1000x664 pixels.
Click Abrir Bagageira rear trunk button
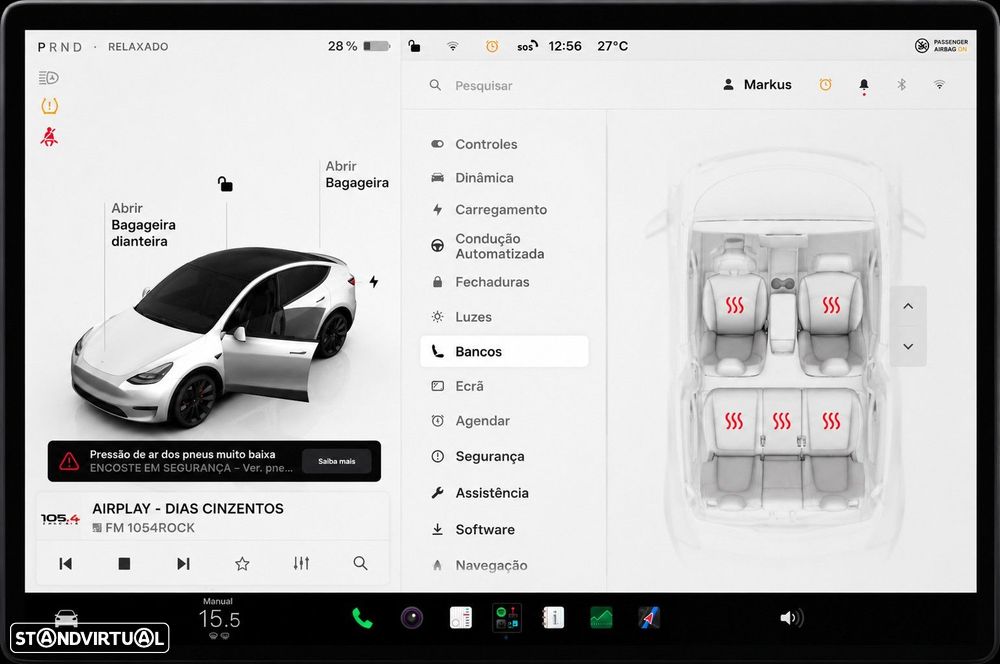click(357, 174)
